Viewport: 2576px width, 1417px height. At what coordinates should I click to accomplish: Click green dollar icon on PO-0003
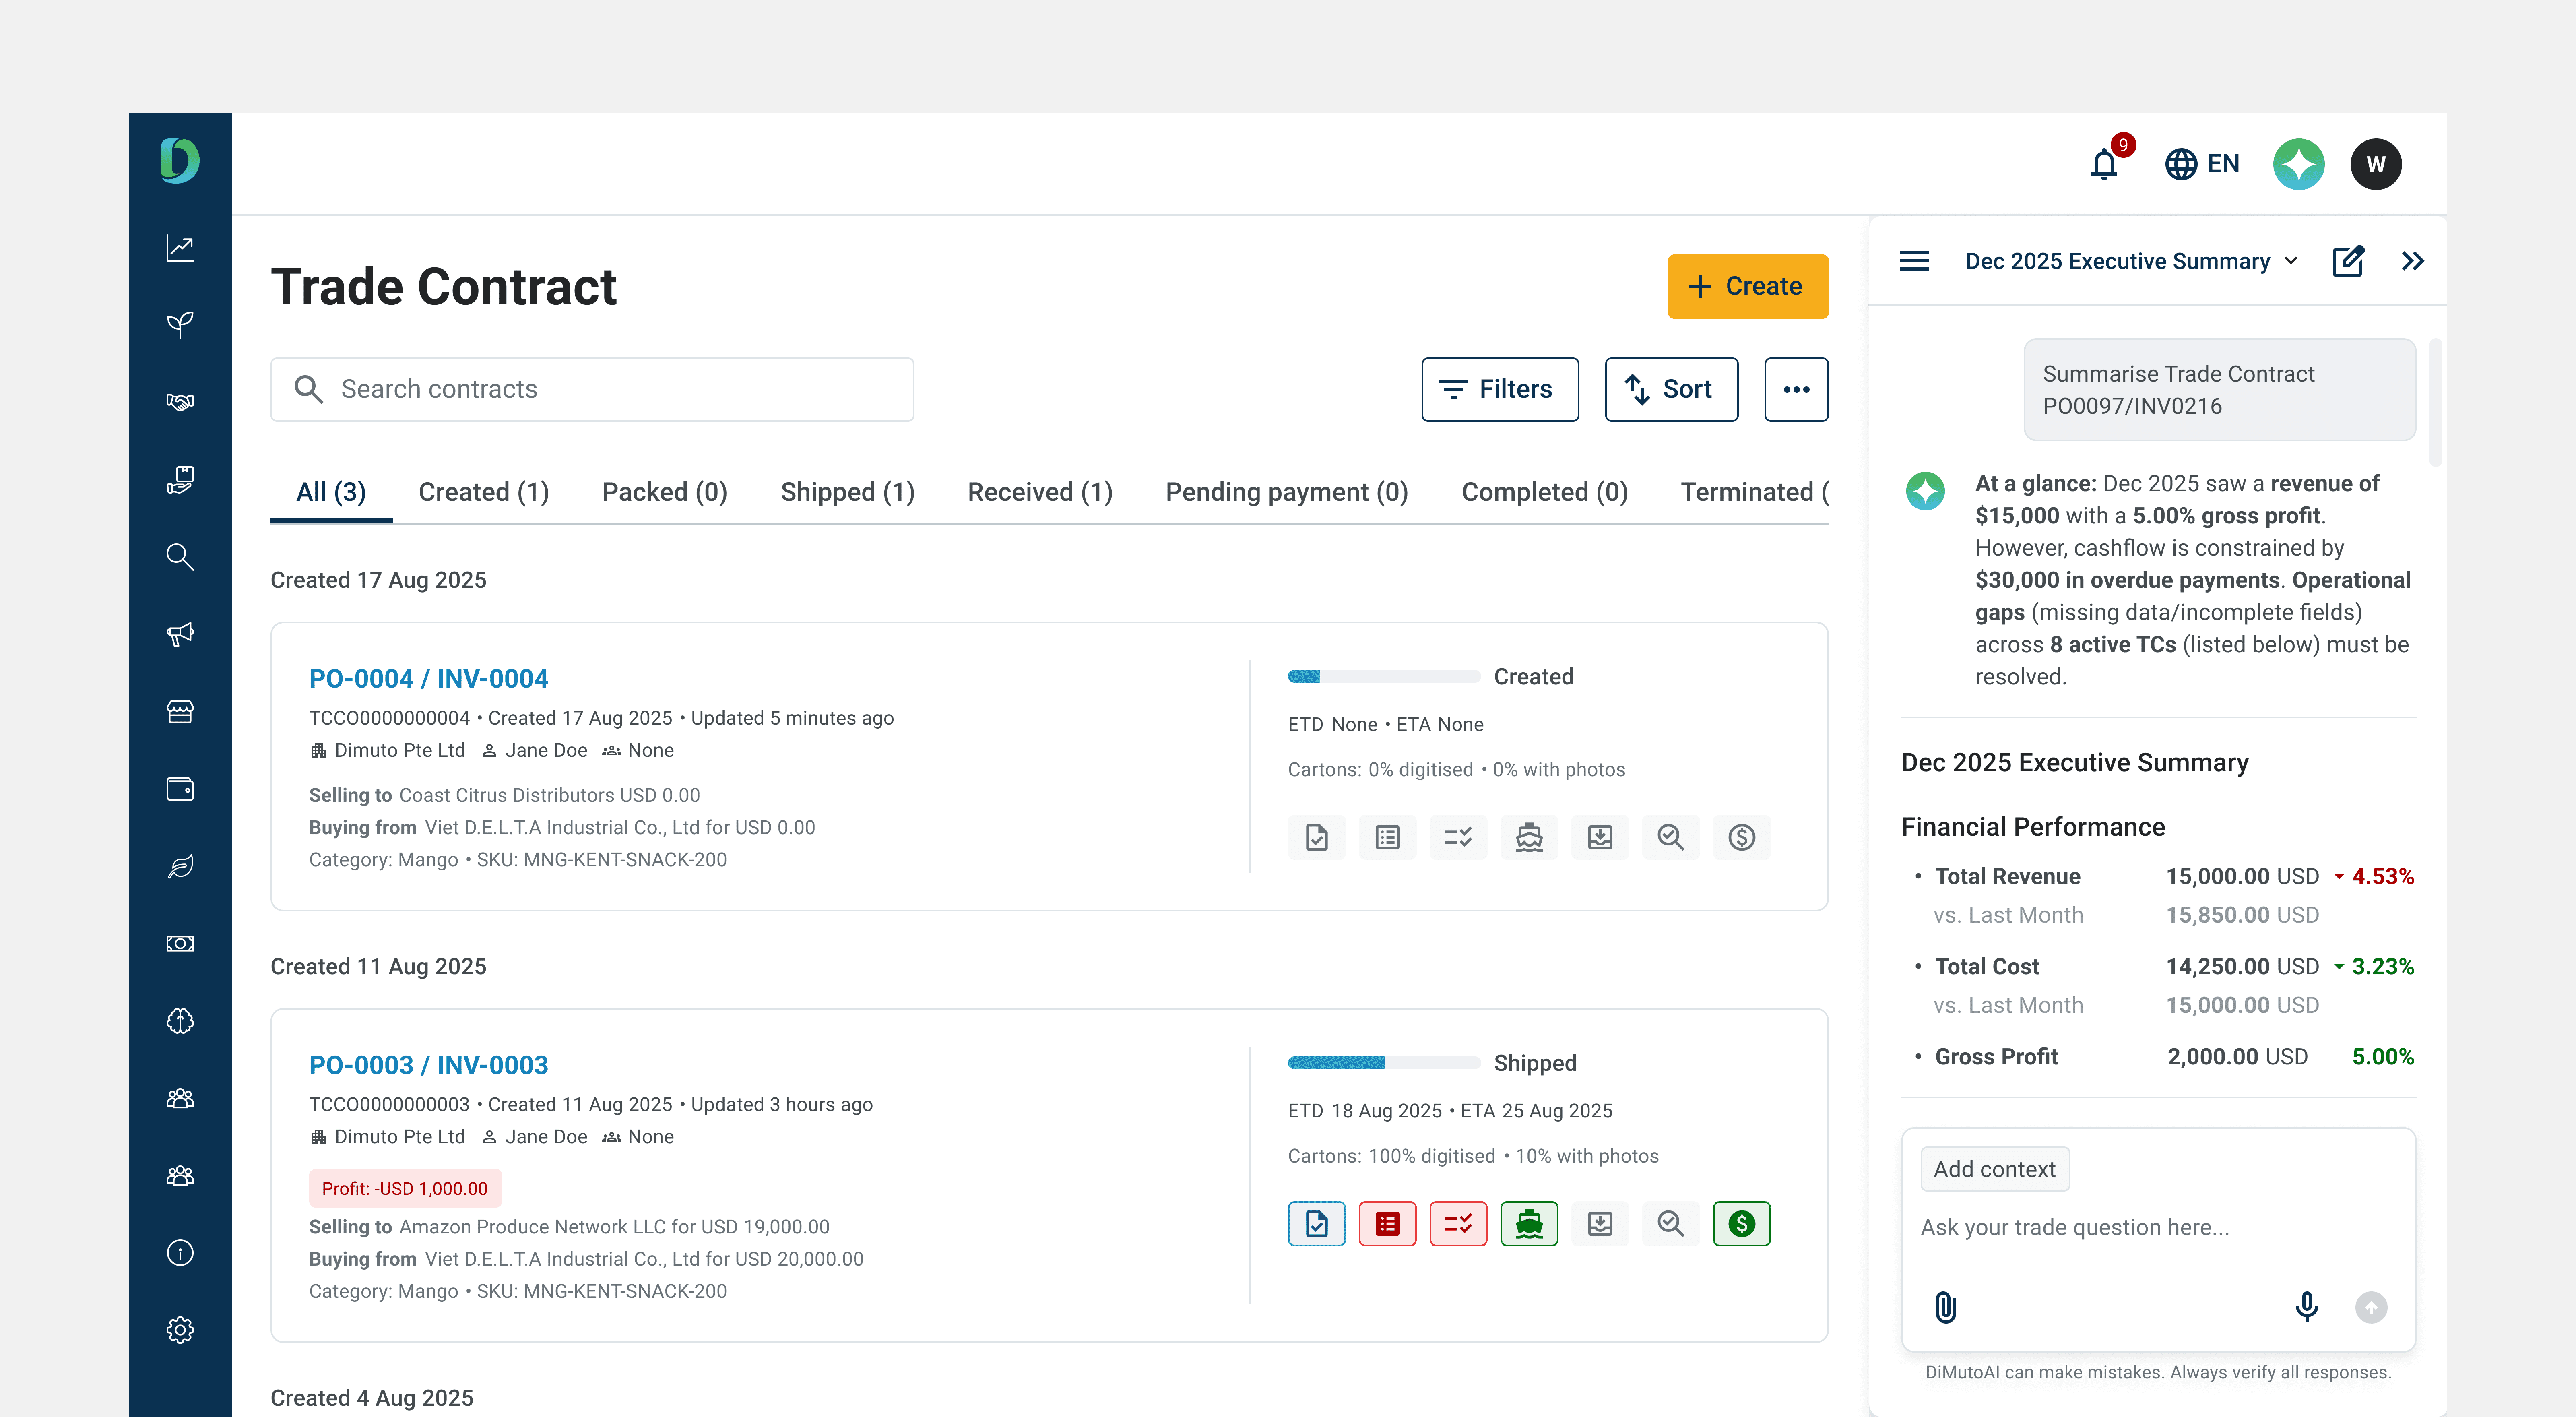1741,1224
